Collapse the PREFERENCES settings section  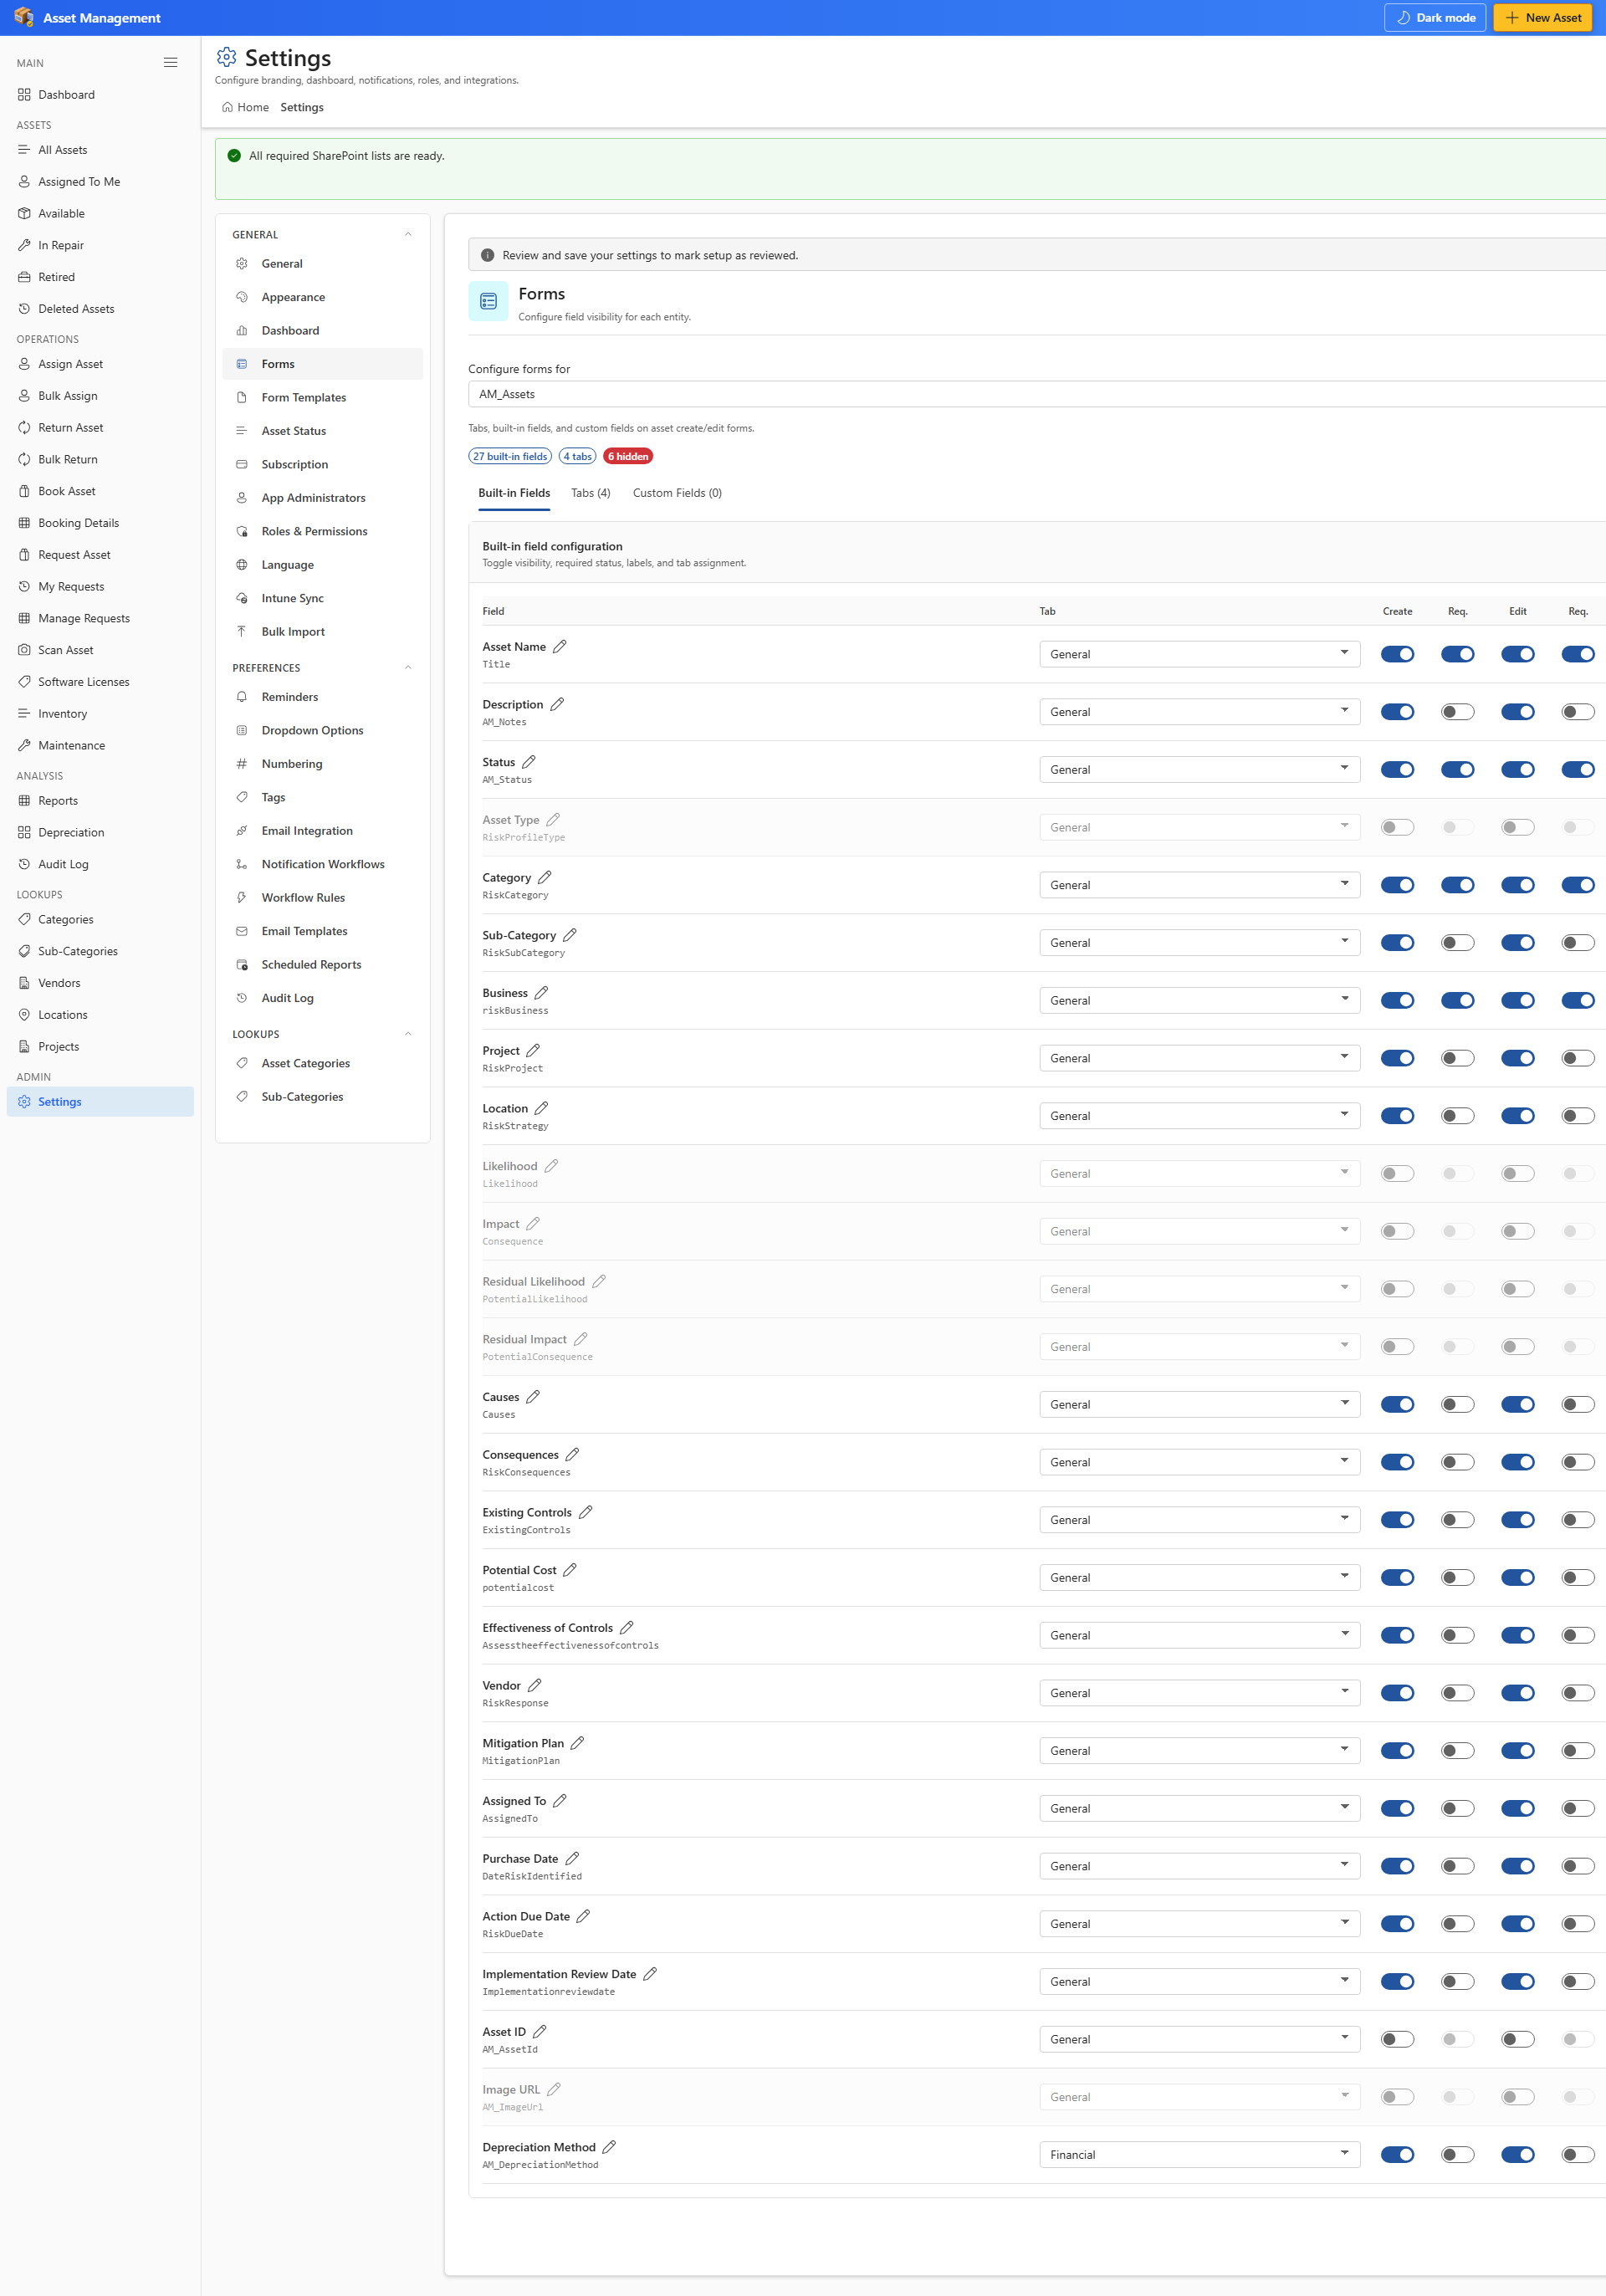click(x=408, y=667)
